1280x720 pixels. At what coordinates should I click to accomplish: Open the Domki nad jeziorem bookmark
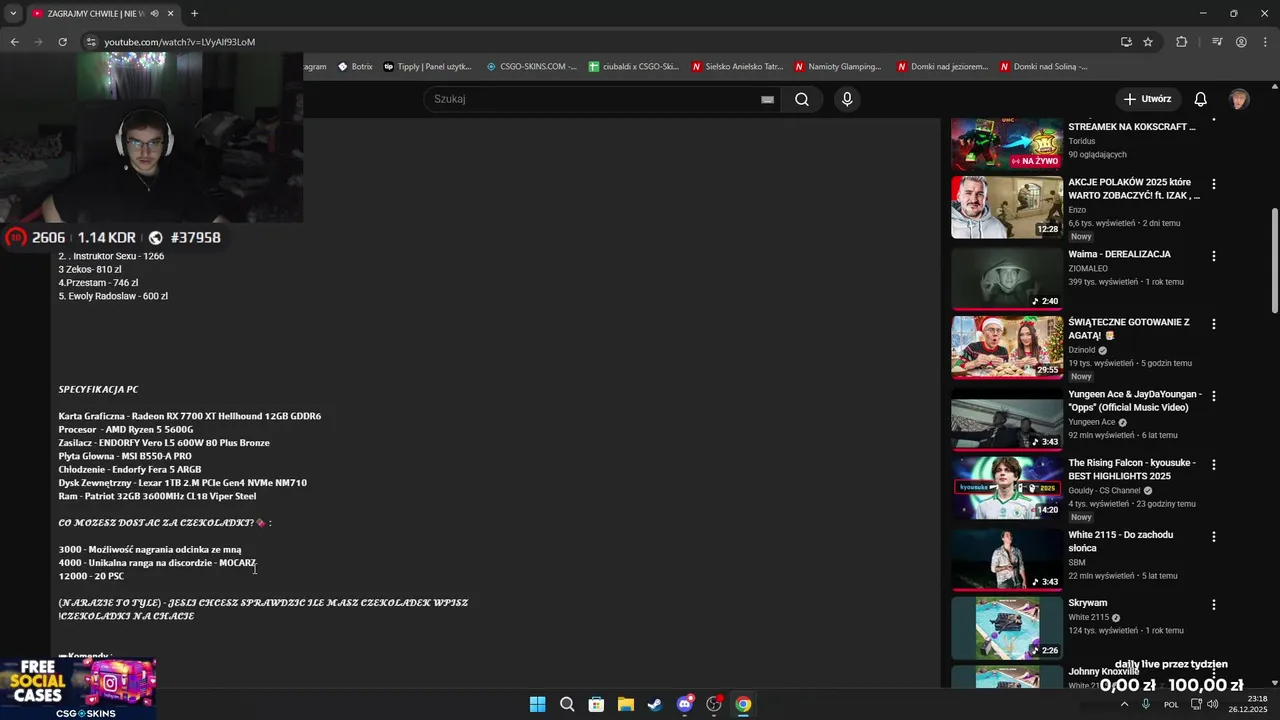point(943,67)
